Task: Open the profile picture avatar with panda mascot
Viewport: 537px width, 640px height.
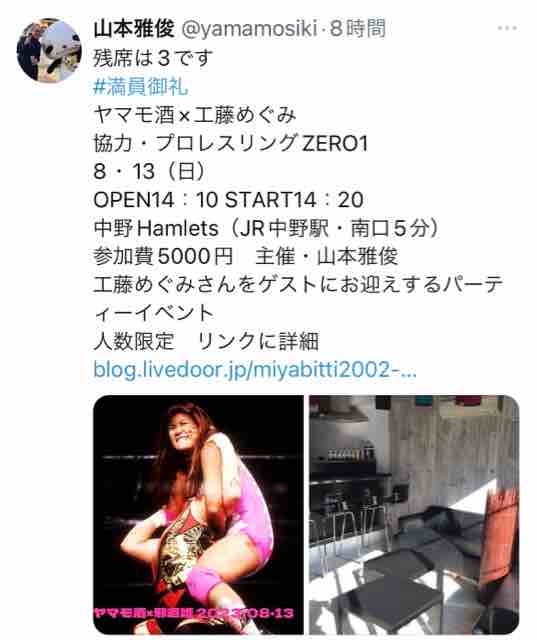Action: click(x=49, y=51)
